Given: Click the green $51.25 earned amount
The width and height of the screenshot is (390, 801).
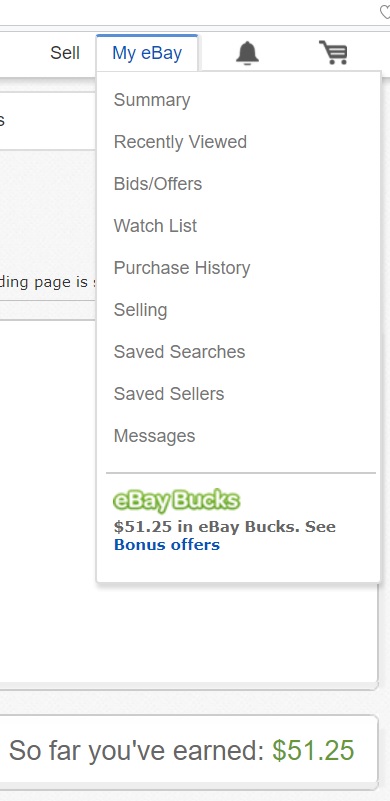Looking at the screenshot, I should (313, 750).
